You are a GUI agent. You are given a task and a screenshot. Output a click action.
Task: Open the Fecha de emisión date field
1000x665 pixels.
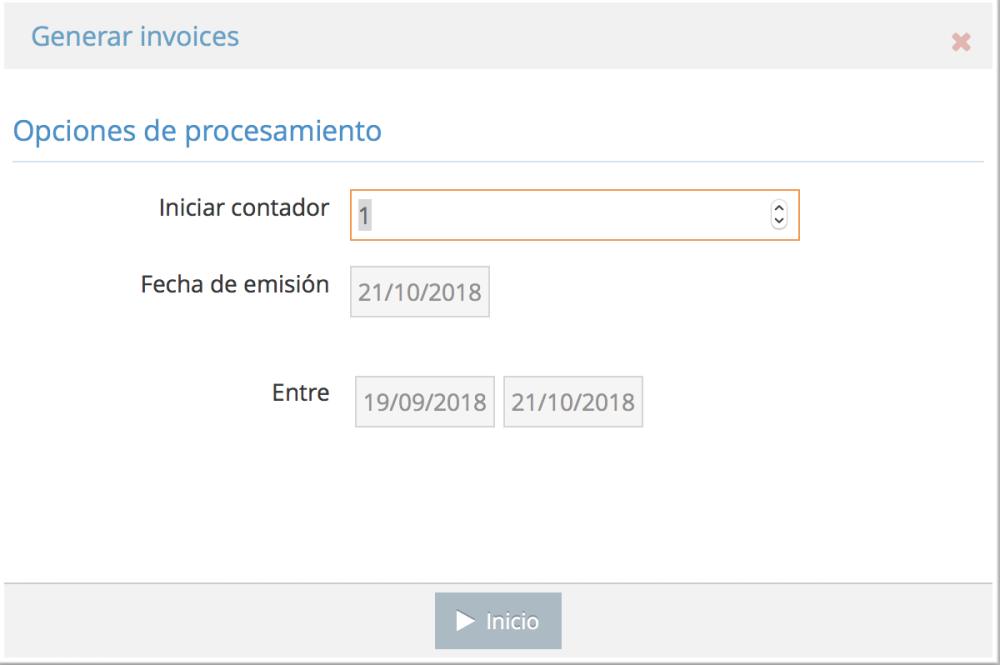420,292
